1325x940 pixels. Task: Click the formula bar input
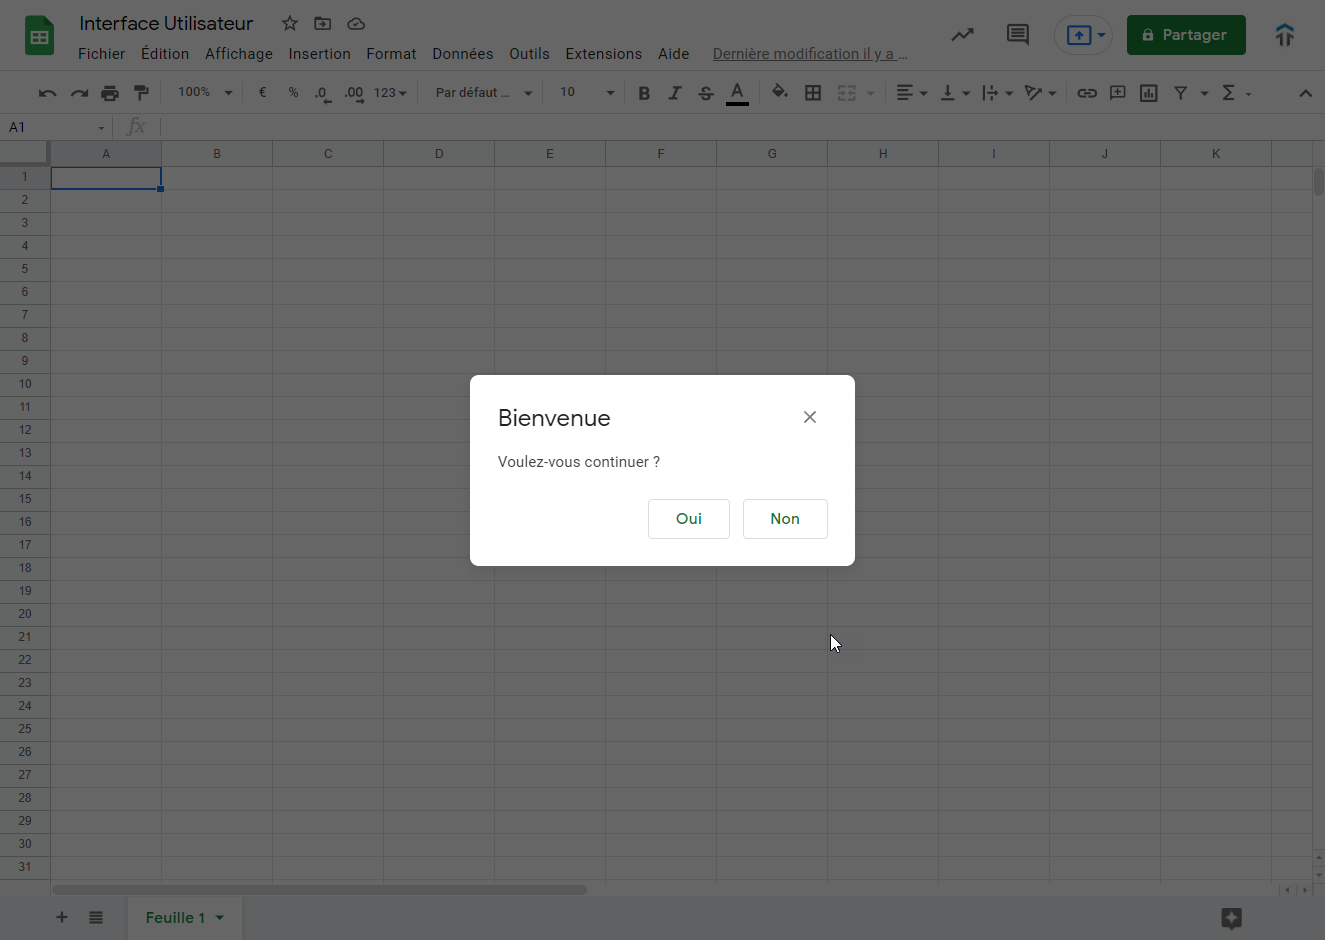tap(740, 127)
